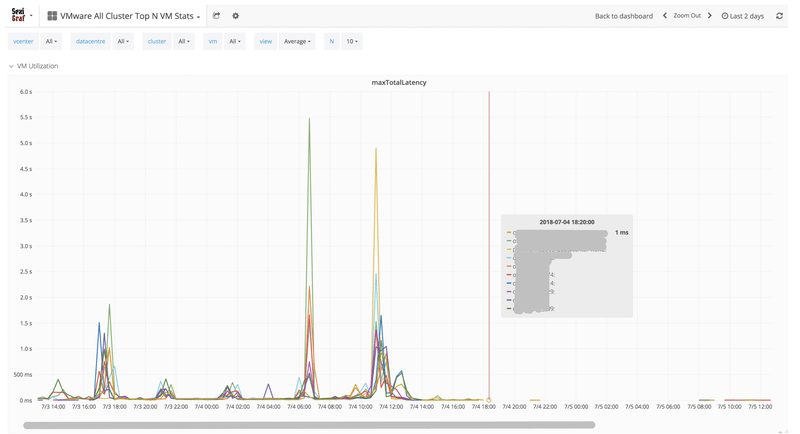Viewport: 800px width, 434px height.
Task: Open the datacentre All dropdown
Action: coord(123,41)
